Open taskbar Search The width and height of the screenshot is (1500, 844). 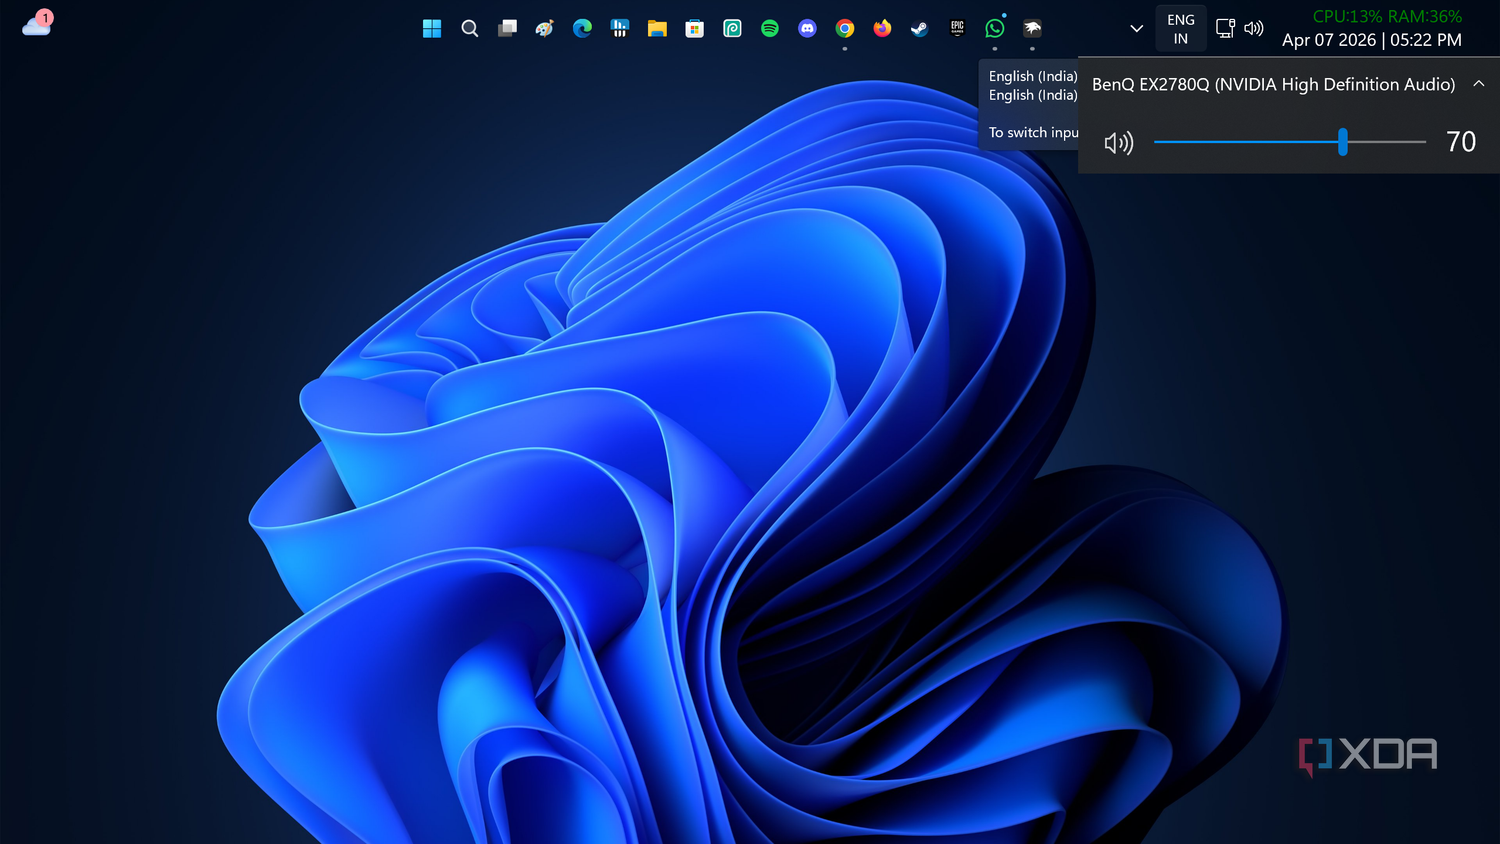pyautogui.click(x=469, y=28)
